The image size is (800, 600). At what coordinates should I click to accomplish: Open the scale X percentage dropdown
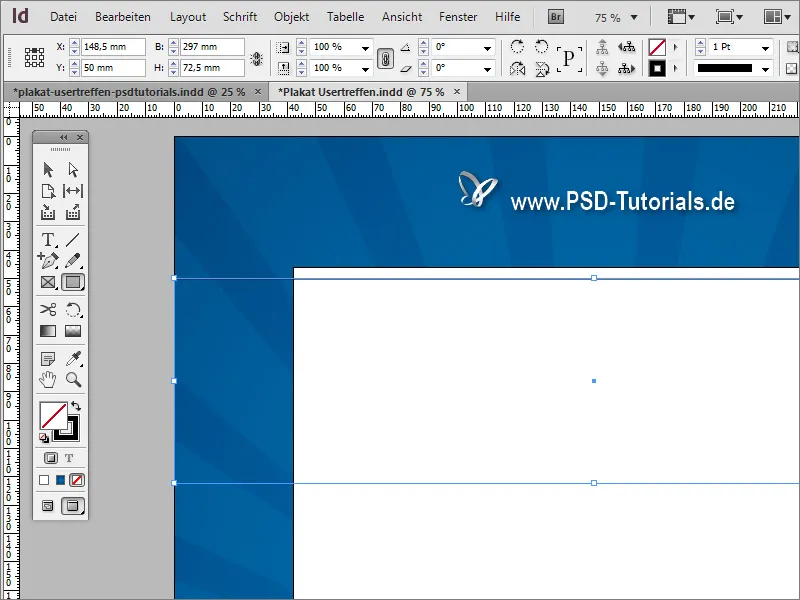(365, 47)
